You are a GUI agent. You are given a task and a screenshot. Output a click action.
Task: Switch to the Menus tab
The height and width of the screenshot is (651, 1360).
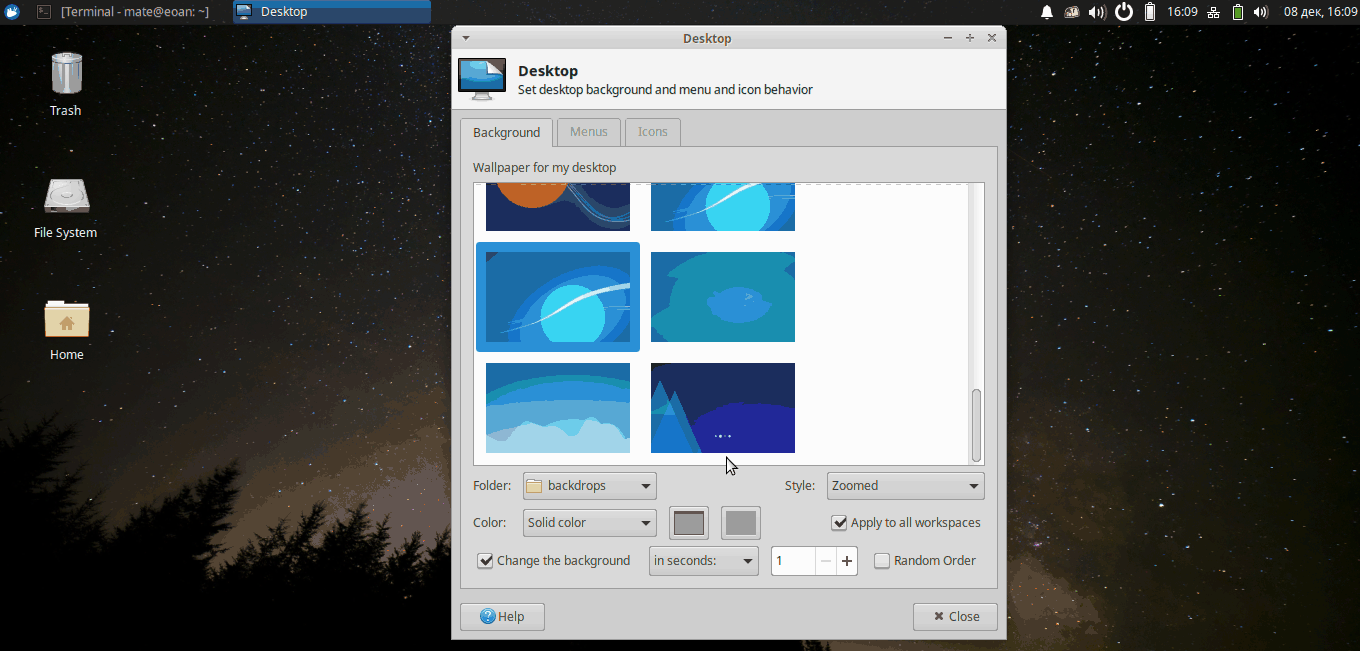click(x=588, y=132)
